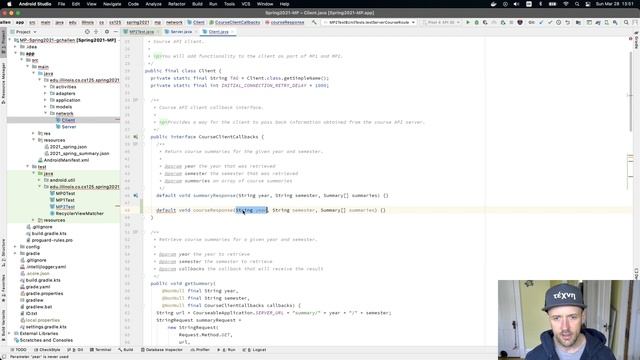Image resolution: width=640 pixels, height=360 pixels.
Task: Click the Debug bug icon in toolbar
Action: 476,22
